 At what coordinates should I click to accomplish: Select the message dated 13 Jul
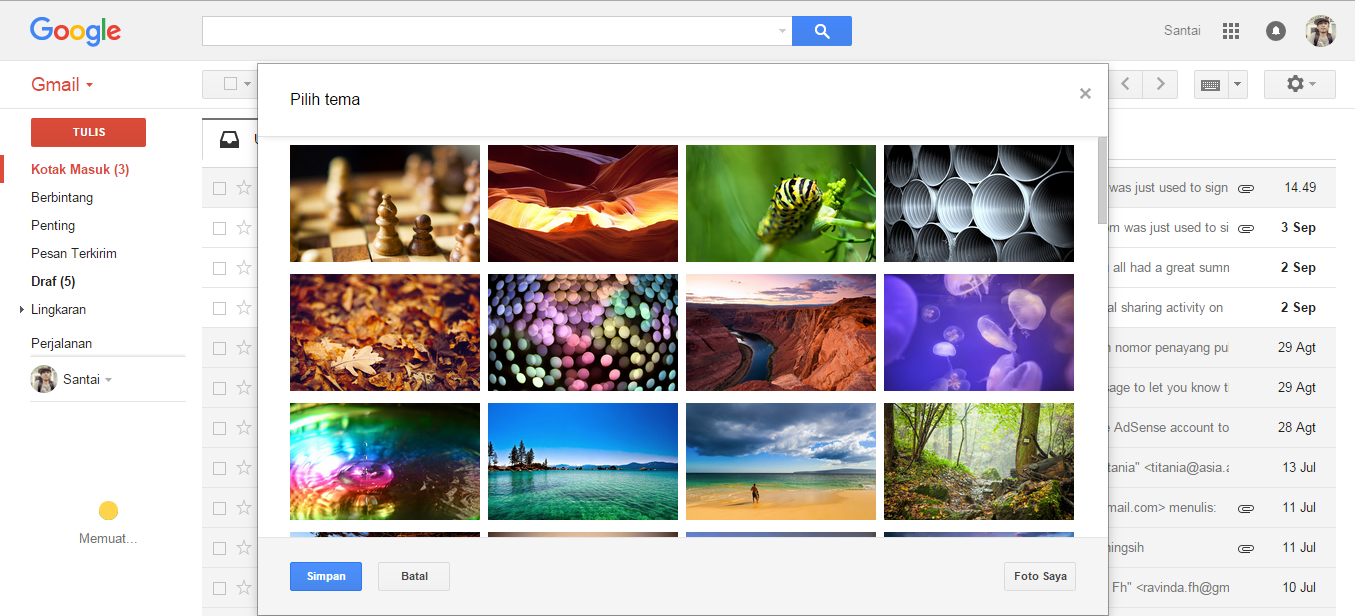tap(219, 468)
